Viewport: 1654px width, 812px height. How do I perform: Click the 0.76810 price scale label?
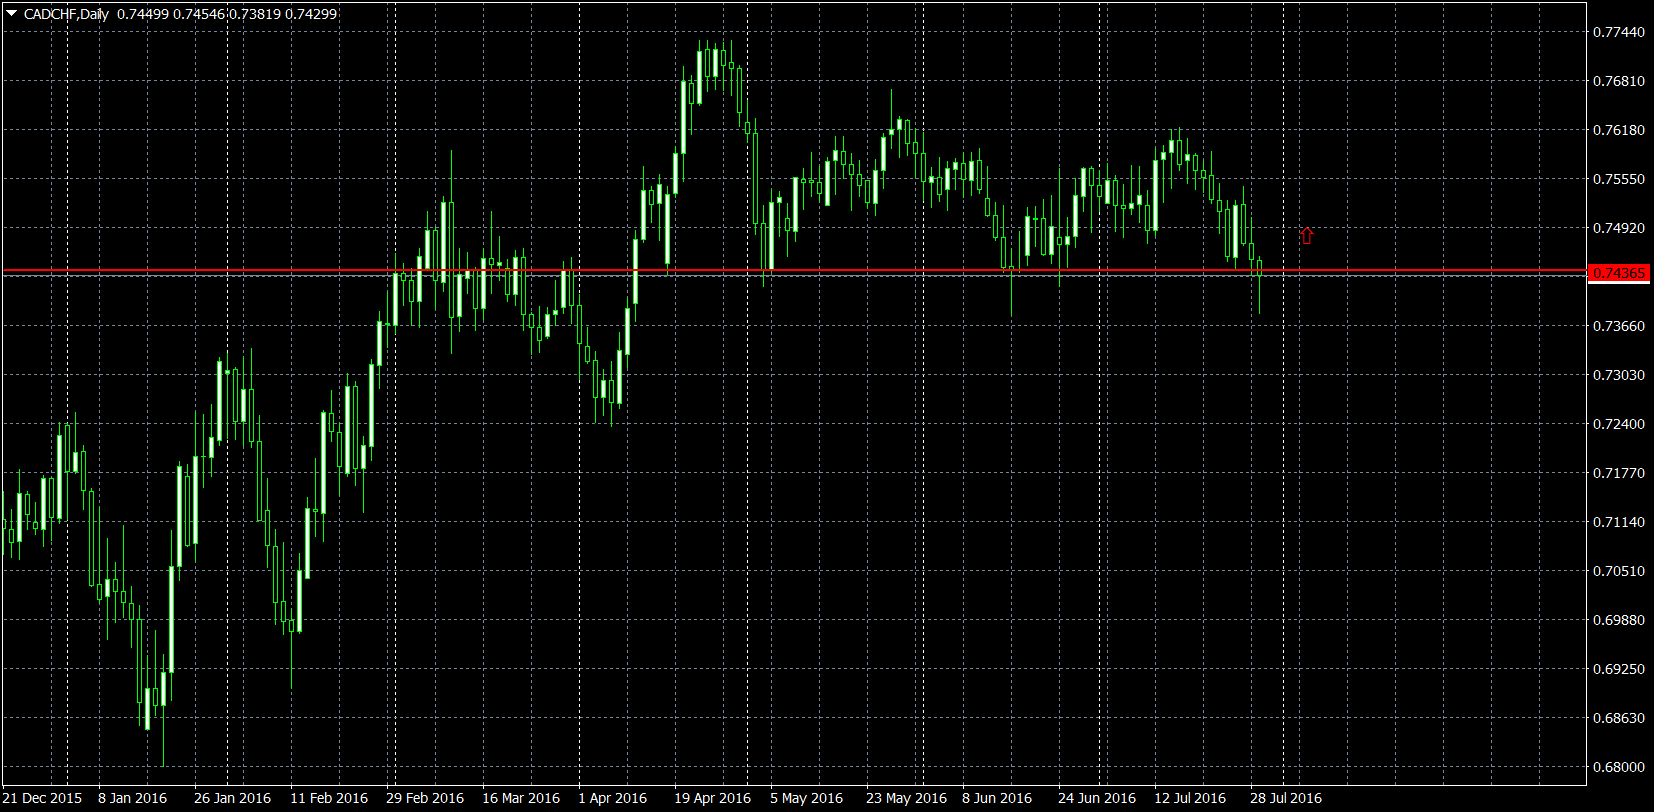pyautogui.click(x=1618, y=81)
